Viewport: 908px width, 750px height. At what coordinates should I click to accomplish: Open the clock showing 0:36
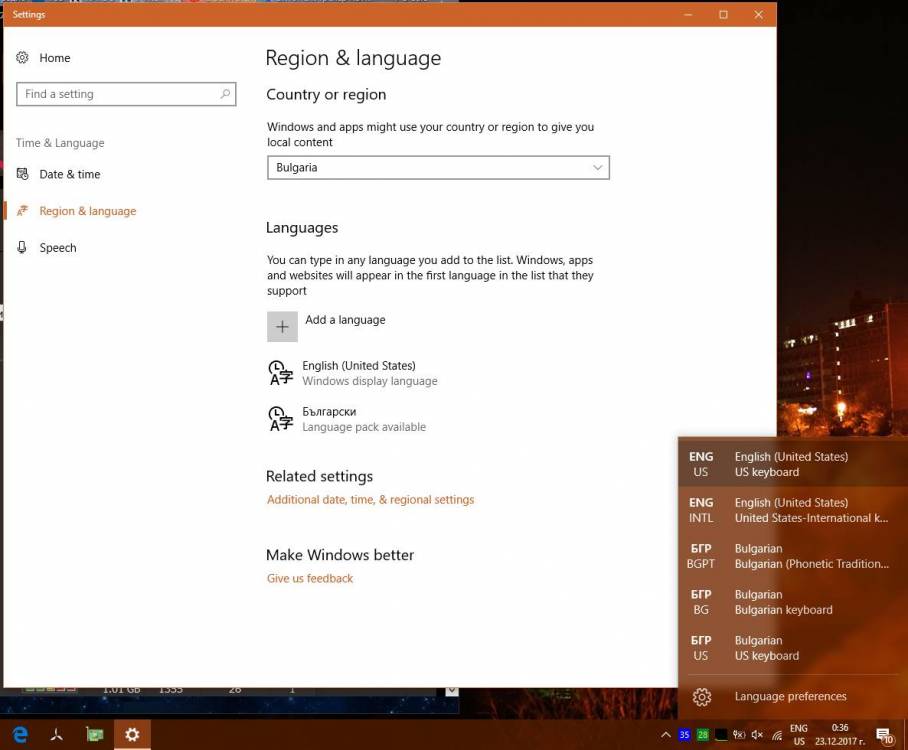pyautogui.click(x=840, y=734)
